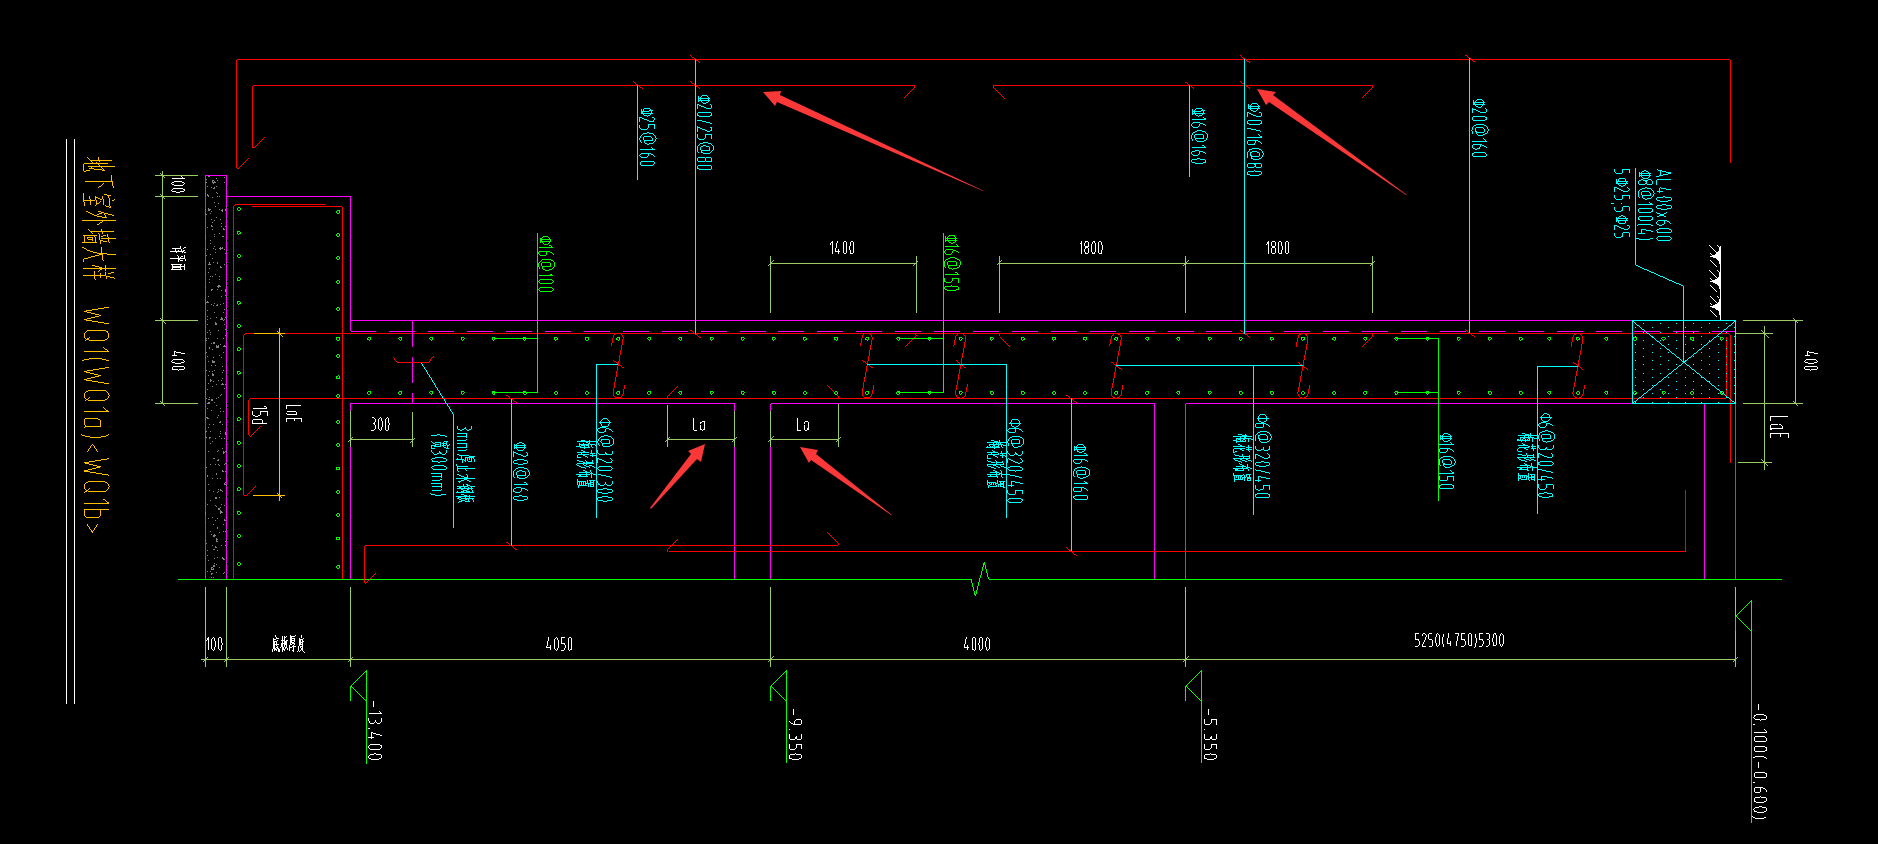Viewport: 1878px width, 844px height.
Task: Select the (宽300mm) note text
Action: point(437,465)
